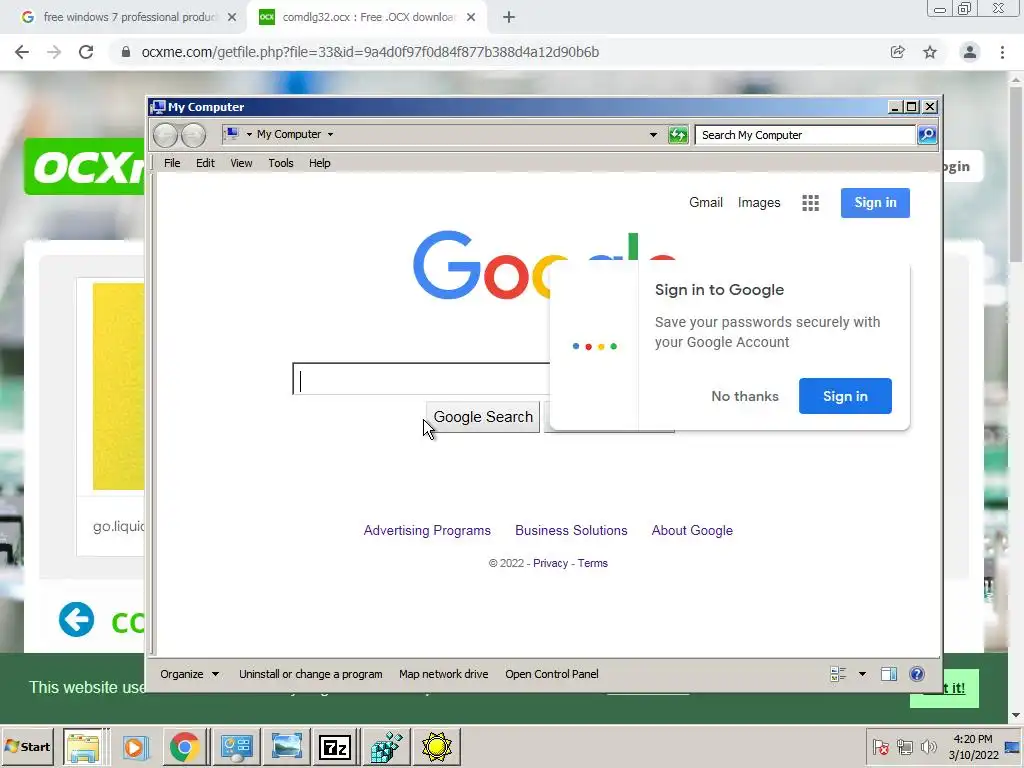Click the Search My Computer field

pos(805,135)
